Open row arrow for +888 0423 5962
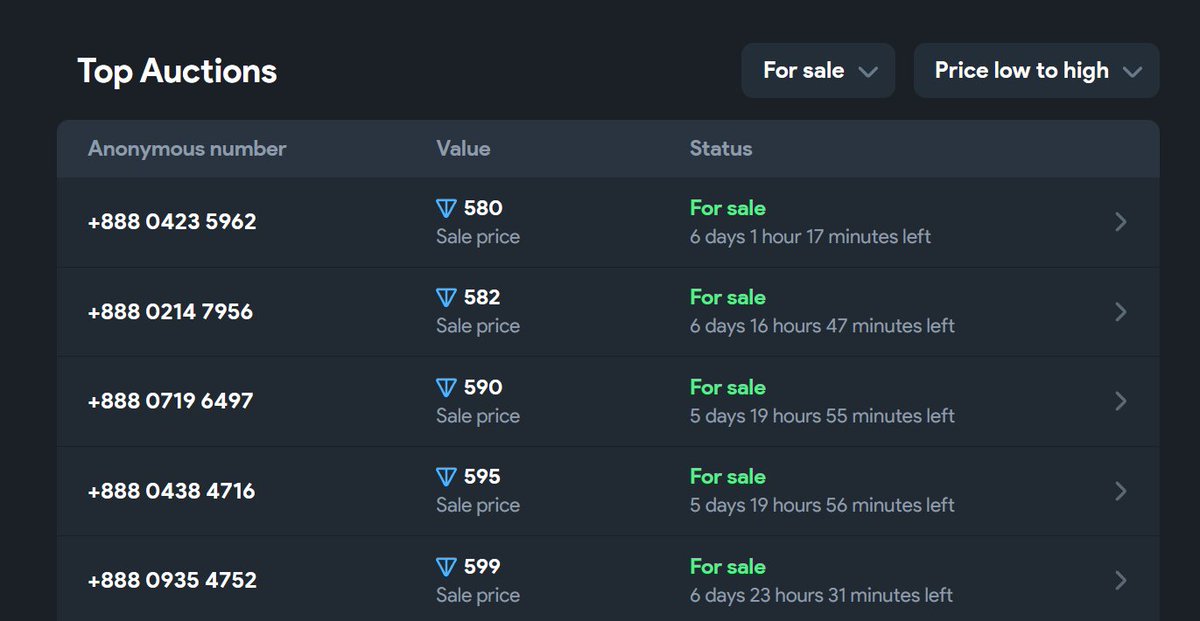 [1121, 222]
